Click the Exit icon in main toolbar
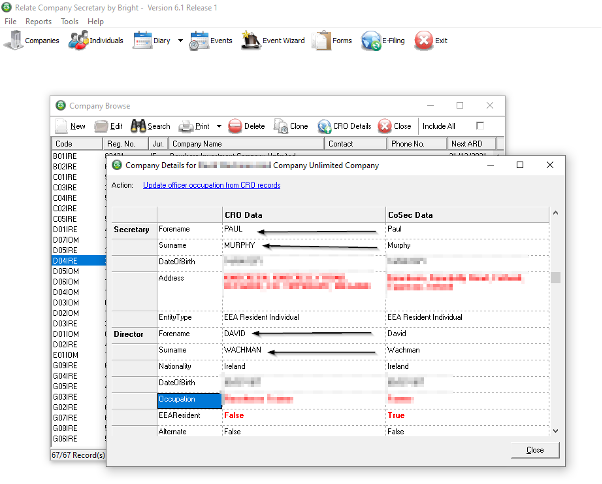This screenshot has height=484, width=602. coord(430,40)
